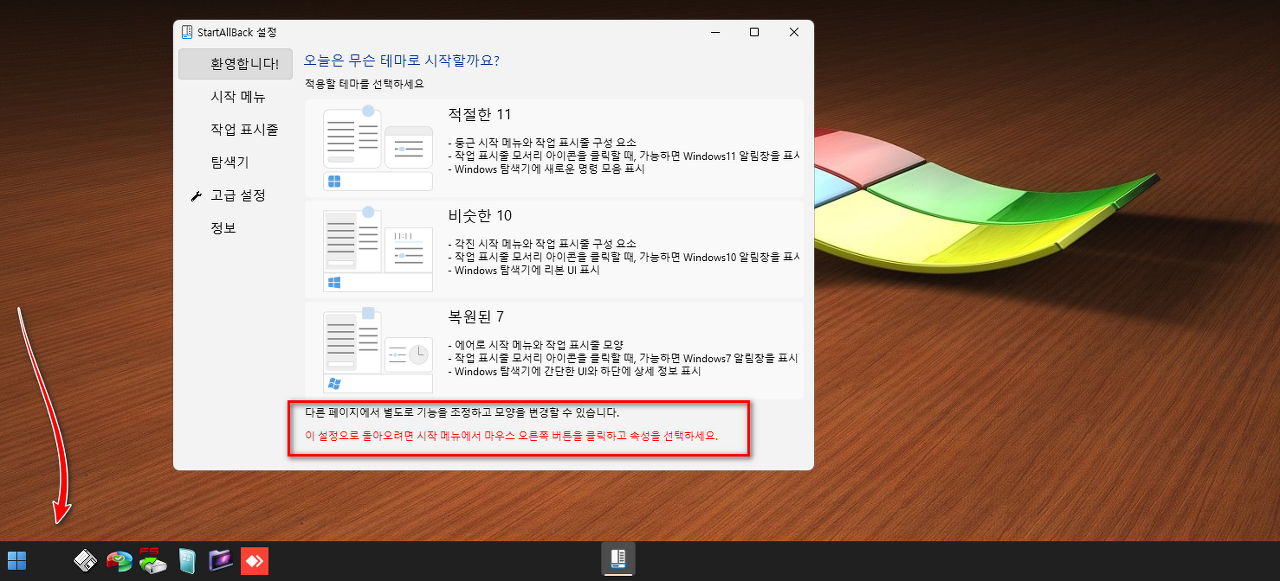
Task: Click the 적절한 11 theme preview thumbnail
Action: (378, 147)
